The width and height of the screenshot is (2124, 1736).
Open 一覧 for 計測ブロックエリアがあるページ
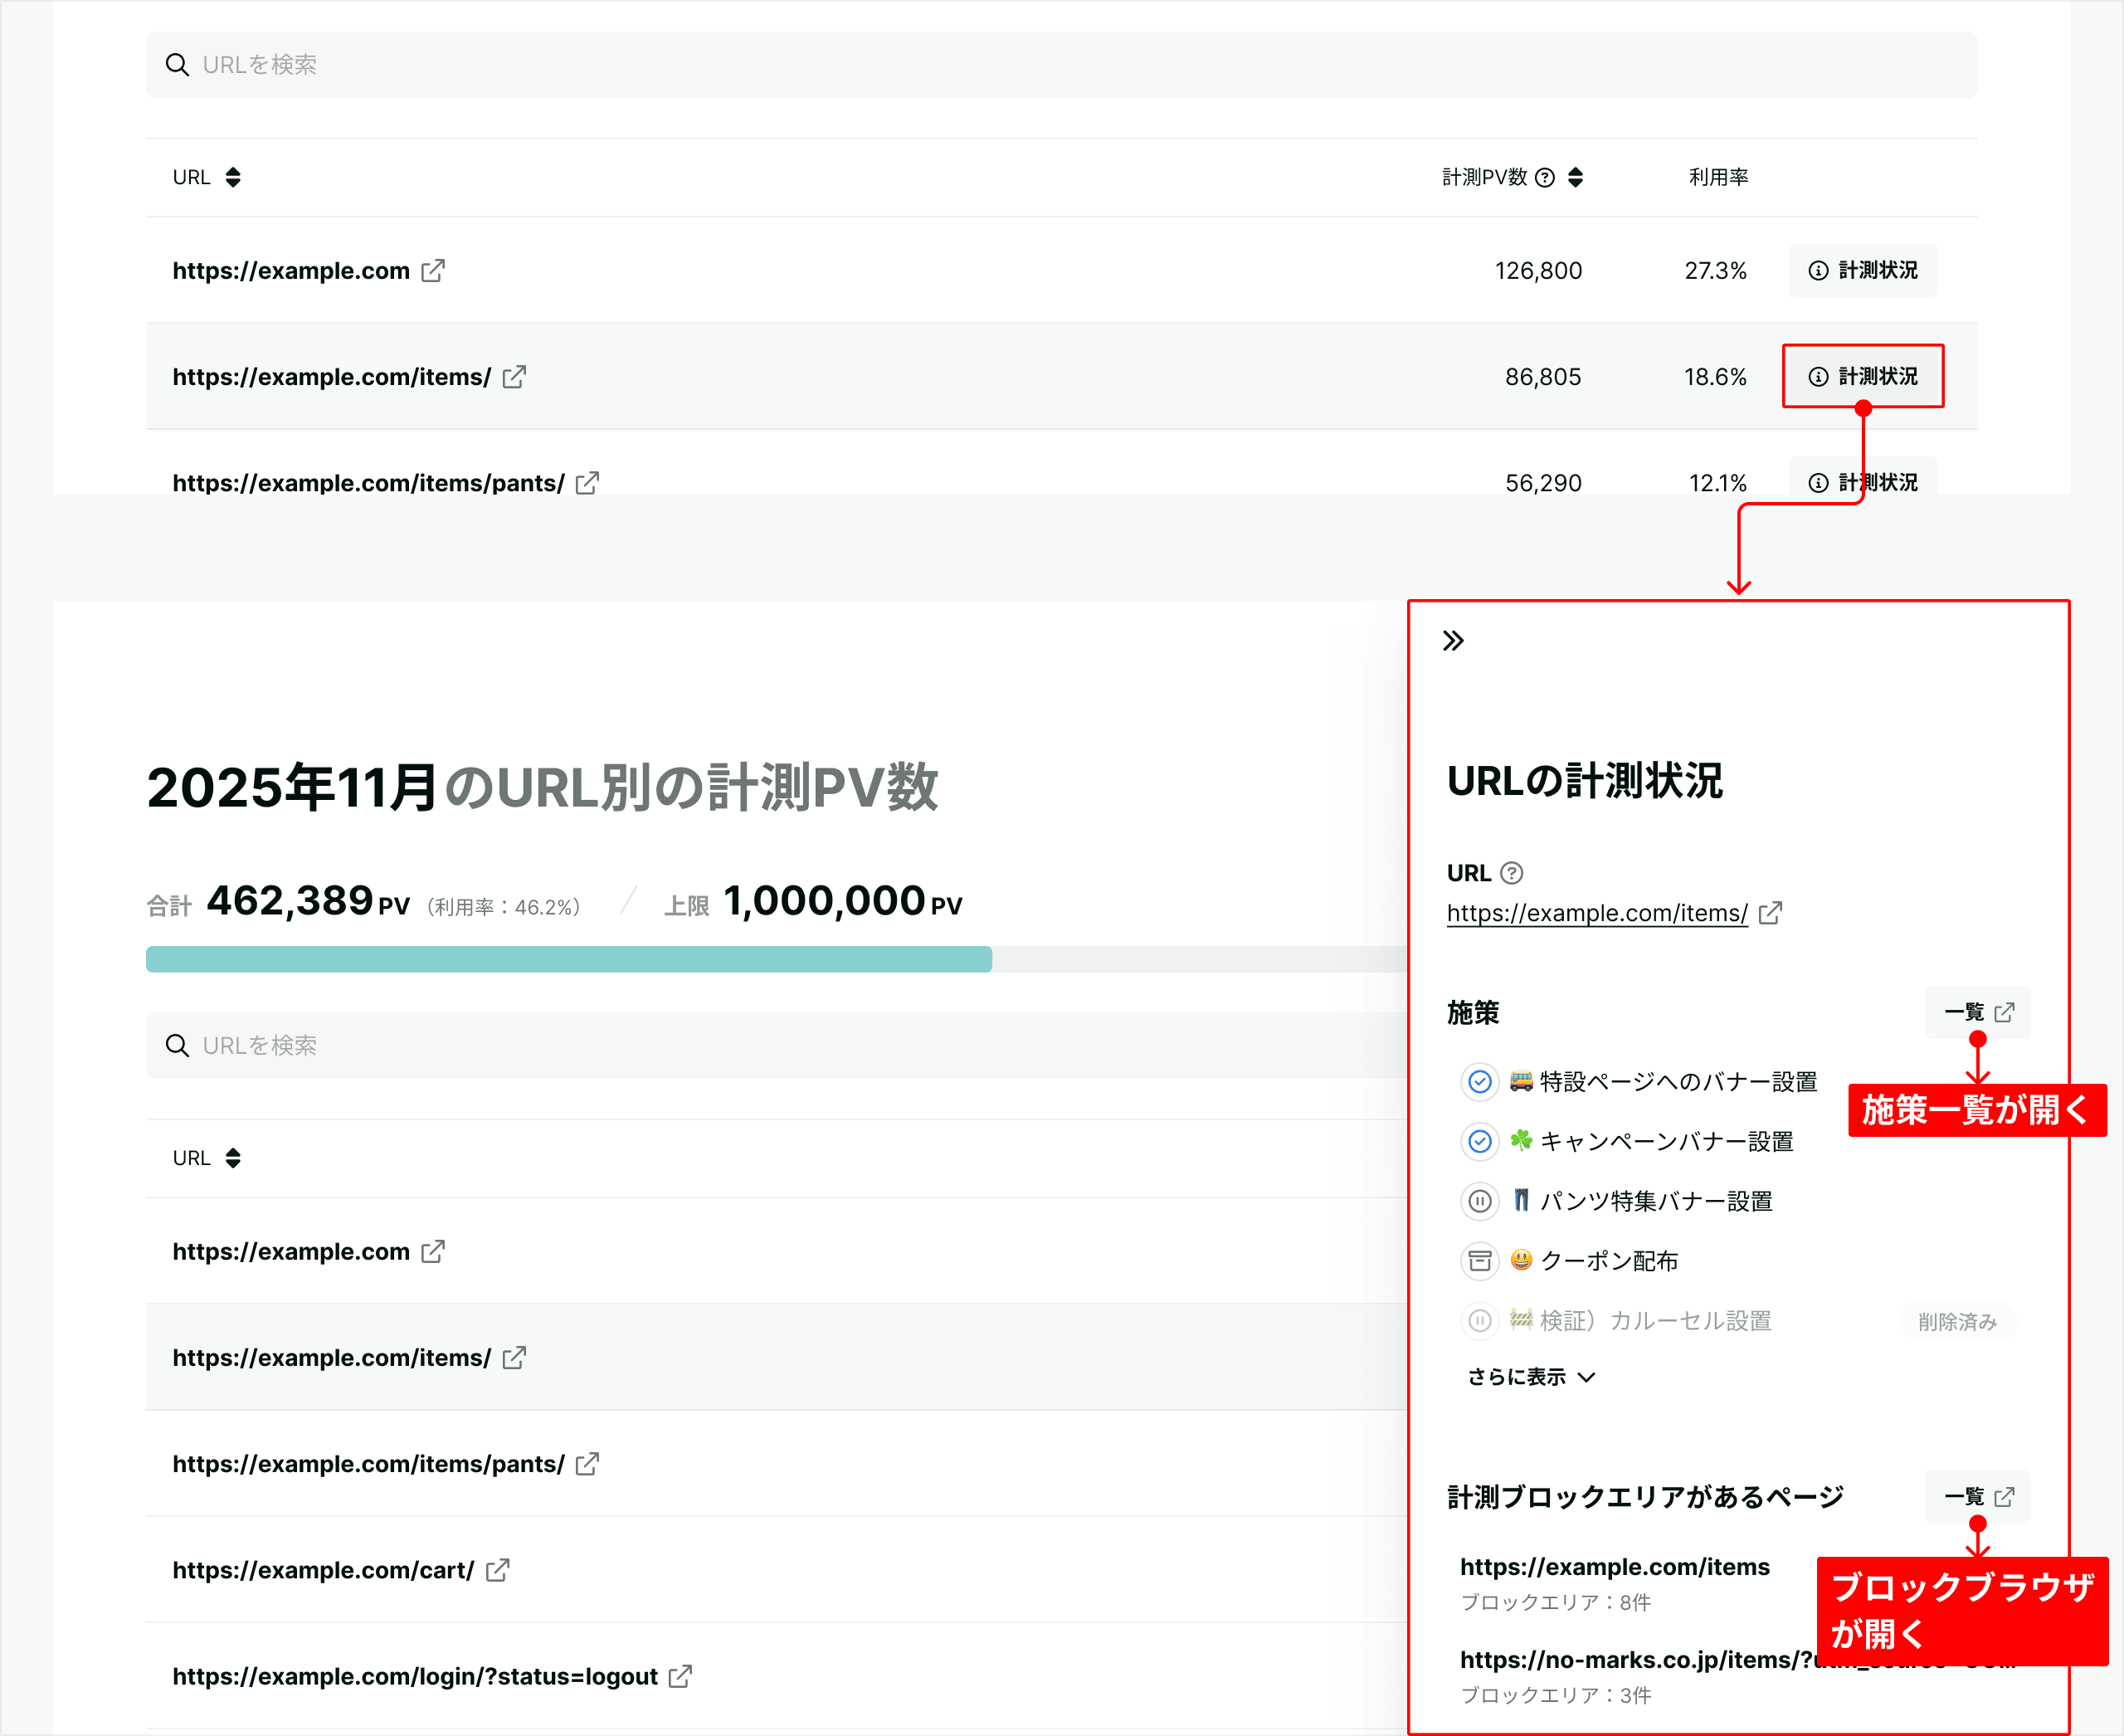coord(1977,1497)
